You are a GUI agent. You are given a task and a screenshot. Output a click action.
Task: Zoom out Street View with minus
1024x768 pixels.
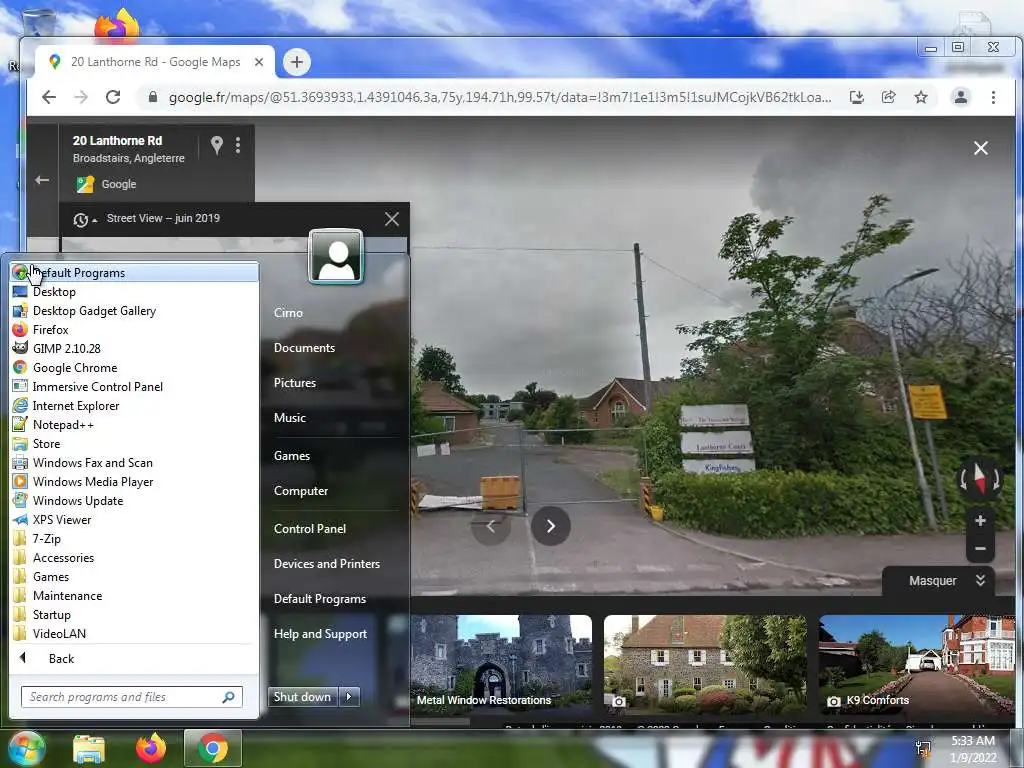[x=980, y=549]
